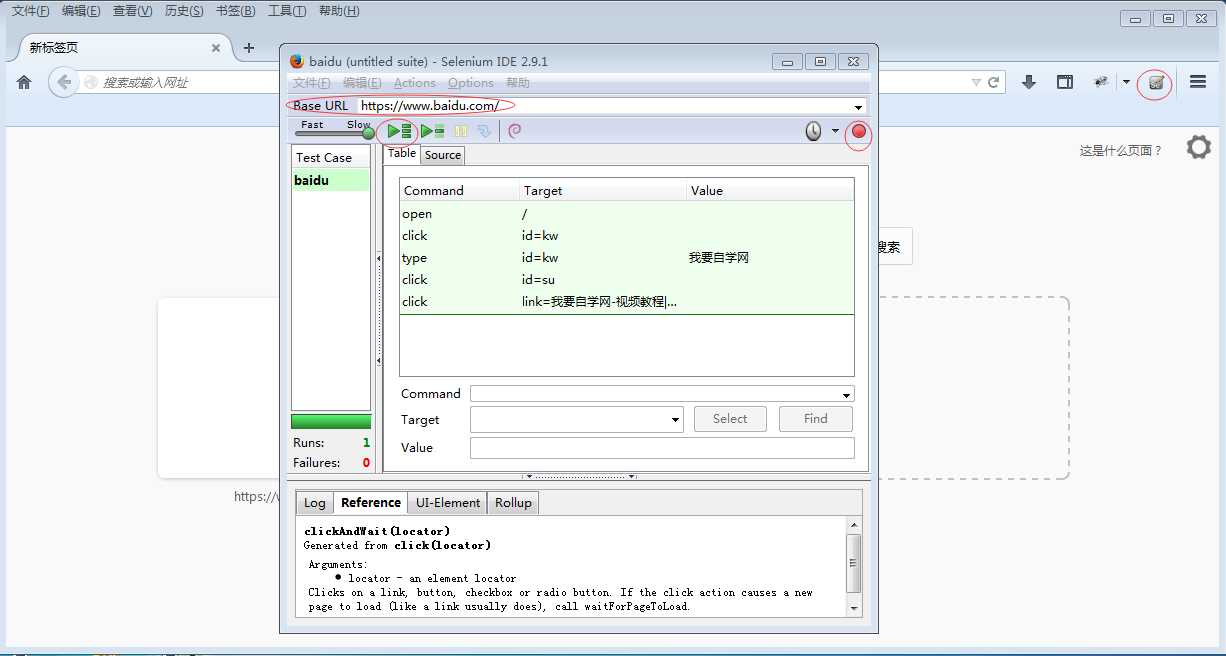Play current test case button

click(x=432, y=131)
